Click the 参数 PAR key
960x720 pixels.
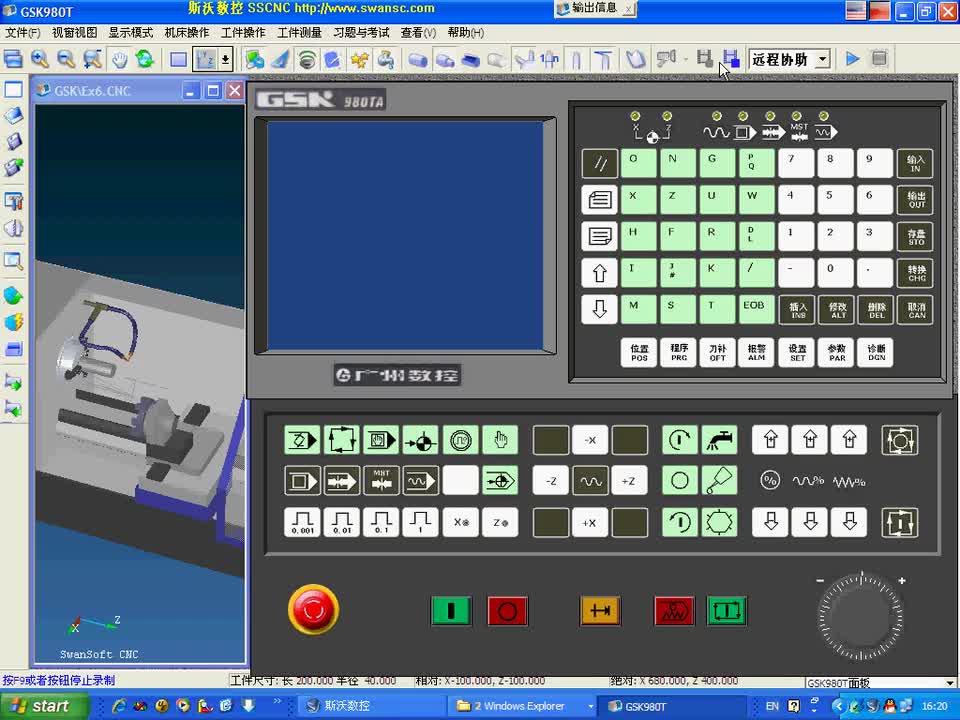coord(836,353)
